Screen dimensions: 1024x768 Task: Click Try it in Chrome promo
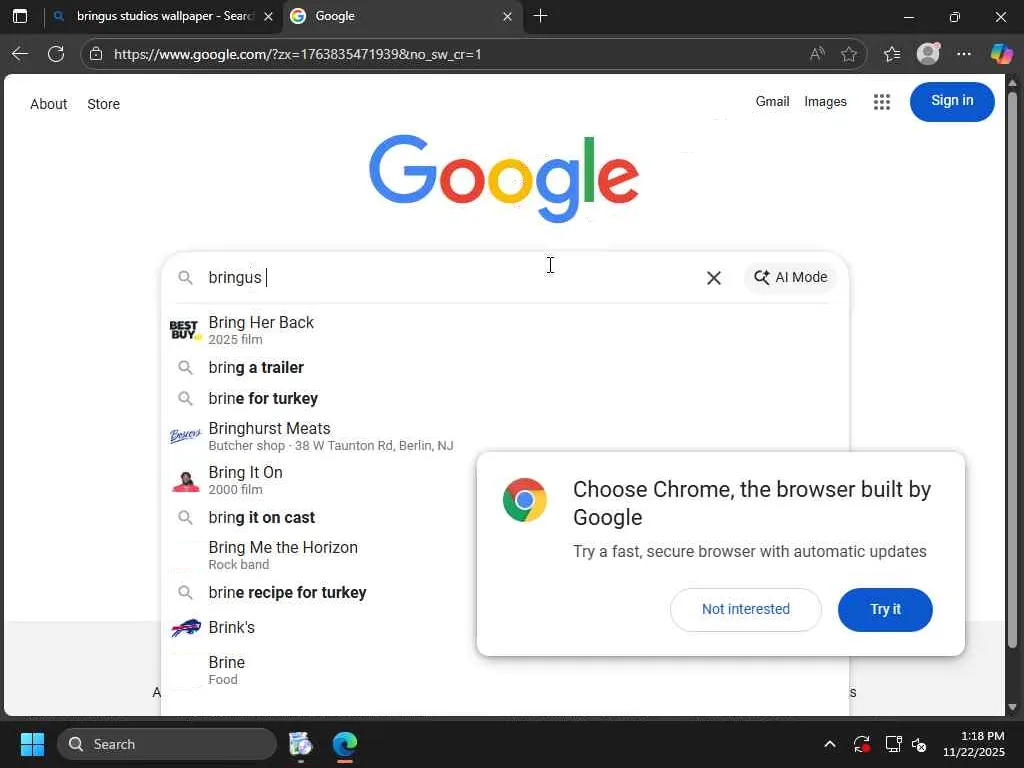click(x=885, y=609)
